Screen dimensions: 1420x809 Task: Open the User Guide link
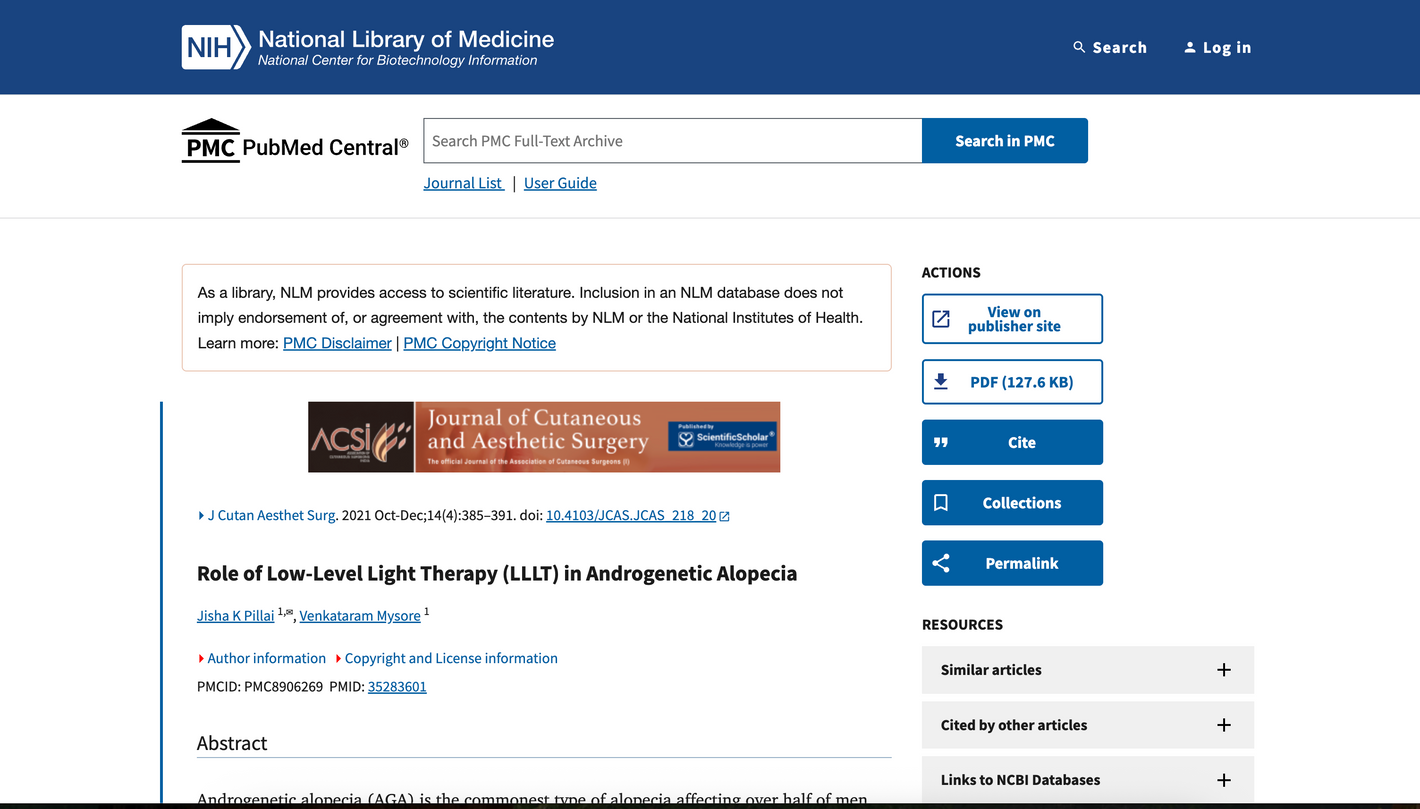pyautogui.click(x=560, y=183)
